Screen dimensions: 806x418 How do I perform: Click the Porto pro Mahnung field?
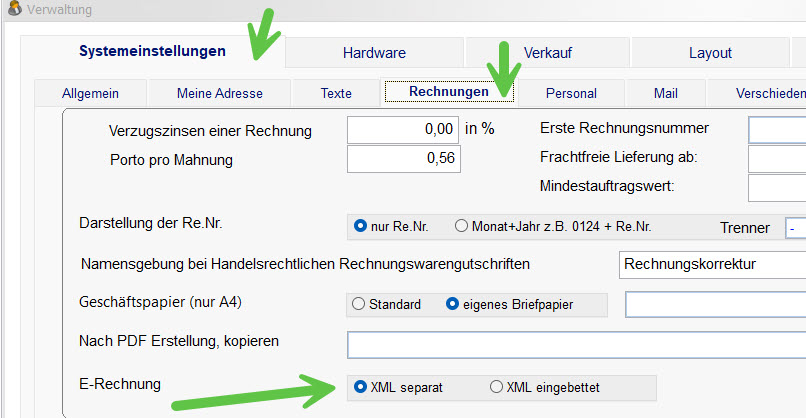404,159
